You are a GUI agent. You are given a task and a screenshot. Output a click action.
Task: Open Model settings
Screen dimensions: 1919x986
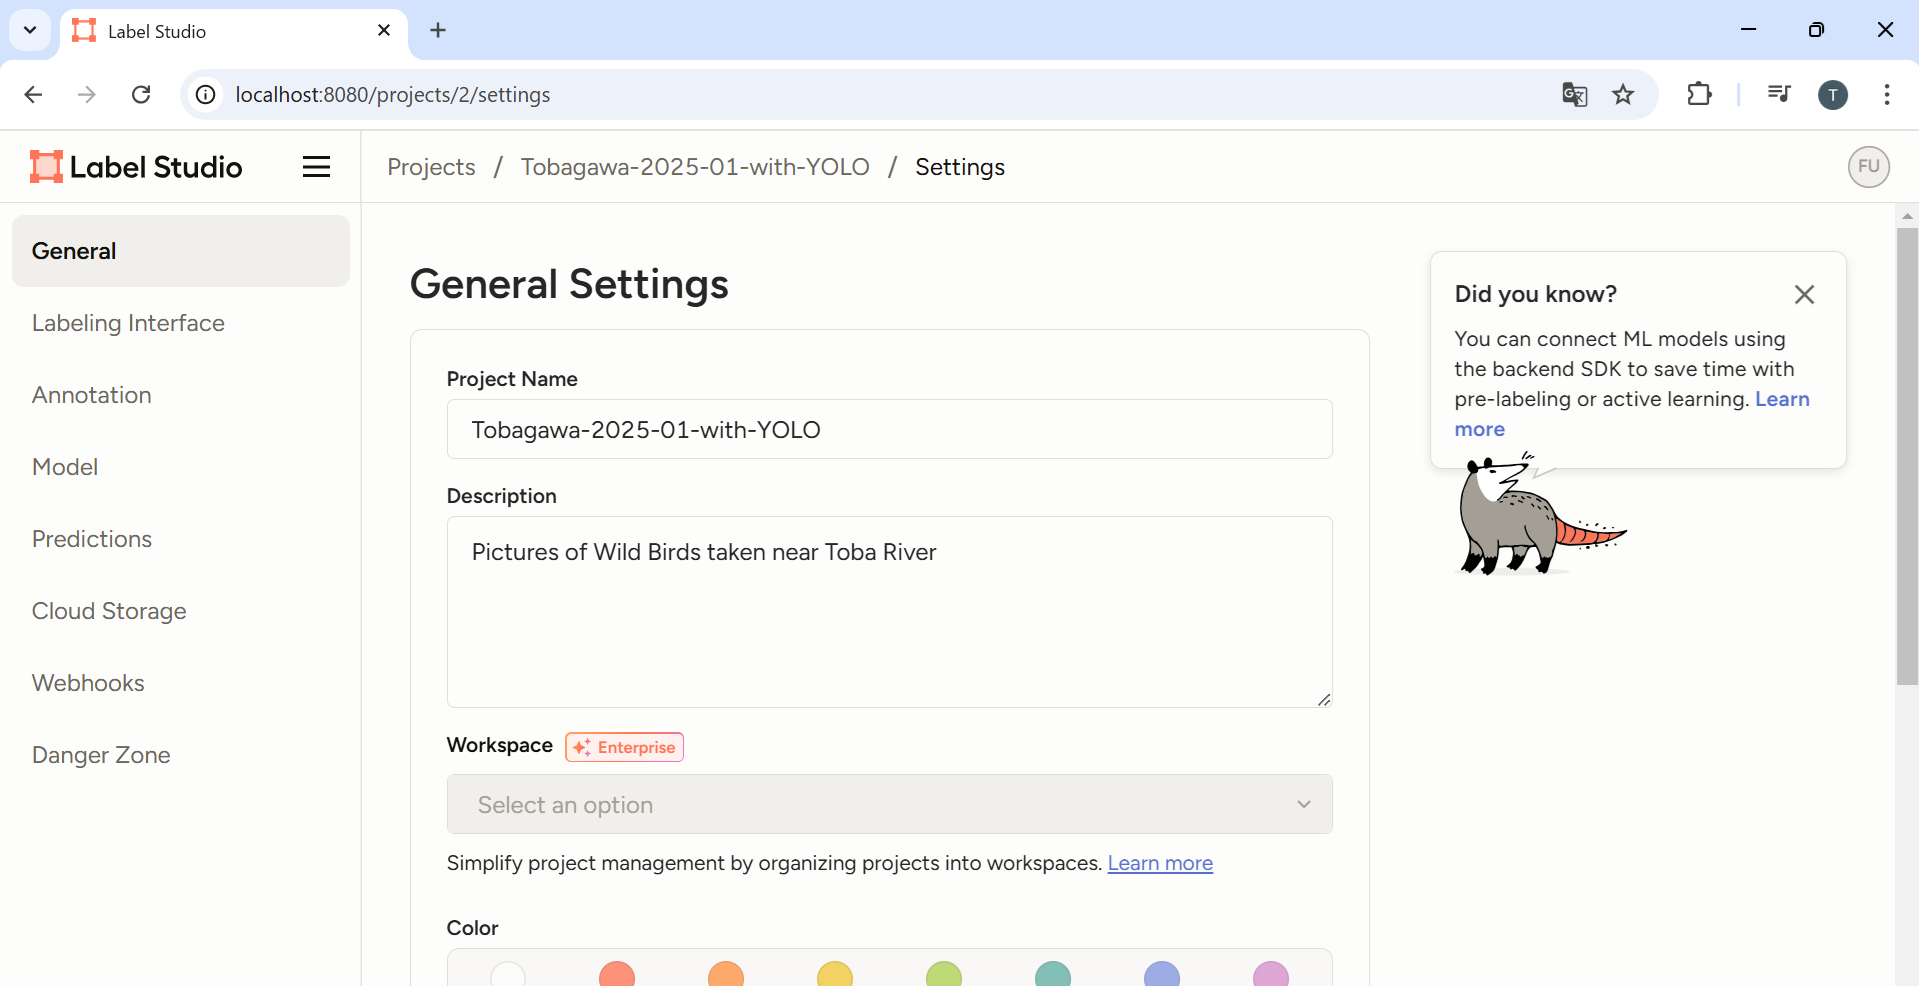(x=181, y=467)
